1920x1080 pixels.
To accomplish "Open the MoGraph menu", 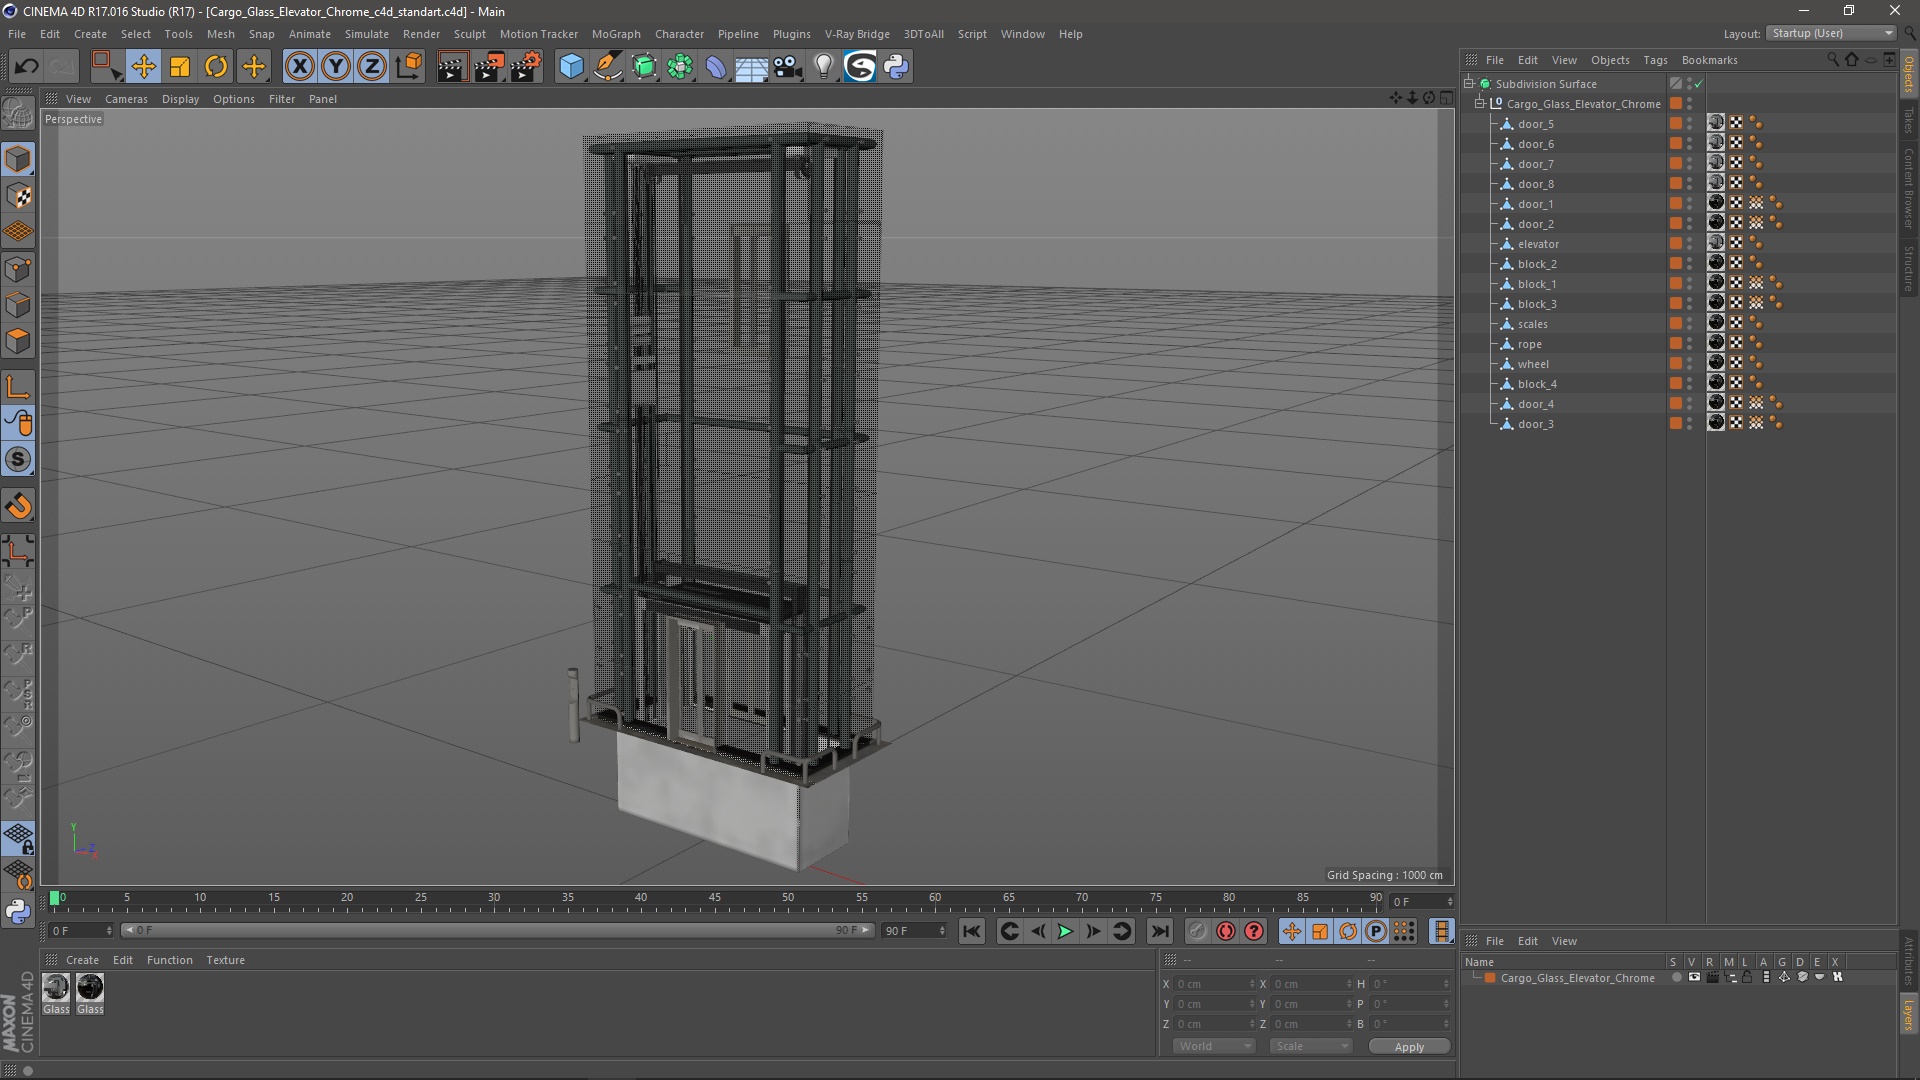I will 615,34.
